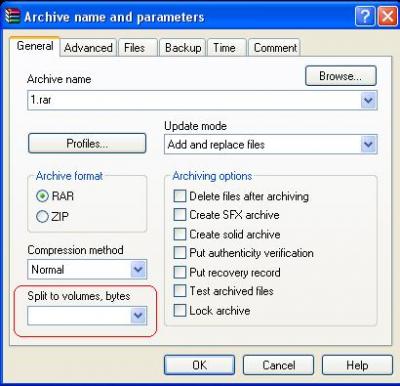Screen dimensions: 400x386
Task: Switch to the Backup tab
Action: (x=183, y=48)
